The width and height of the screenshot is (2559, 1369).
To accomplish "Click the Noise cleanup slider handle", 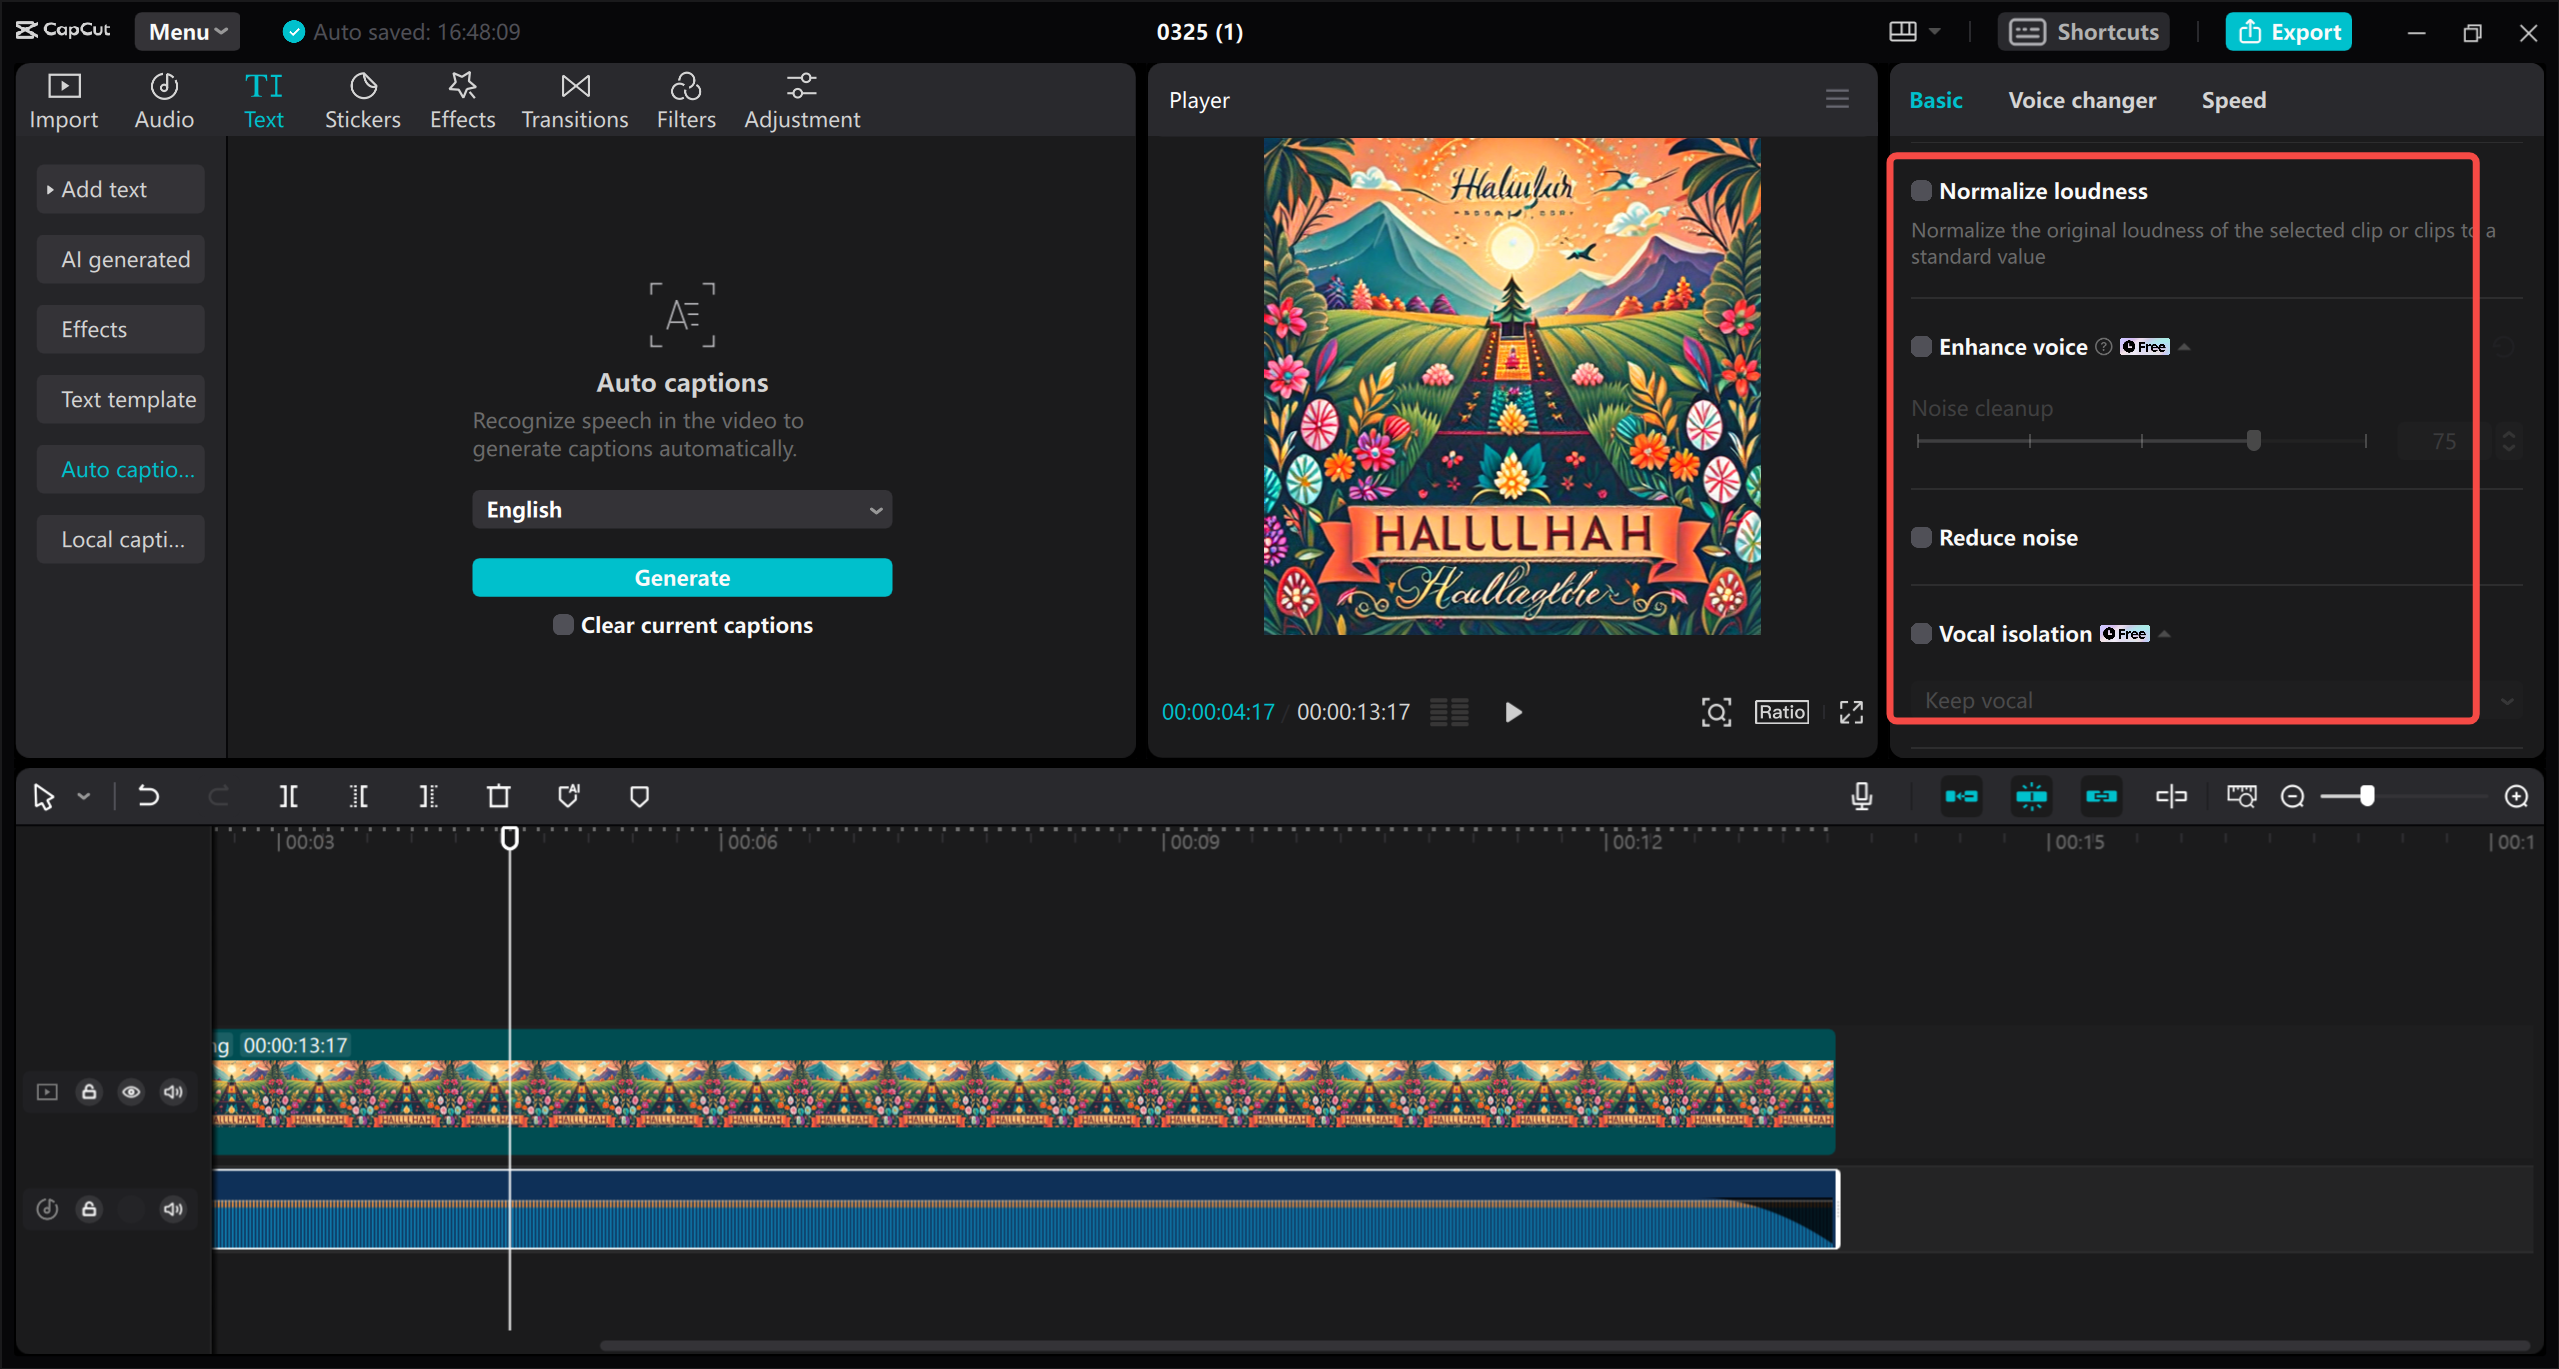I will [2254, 441].
